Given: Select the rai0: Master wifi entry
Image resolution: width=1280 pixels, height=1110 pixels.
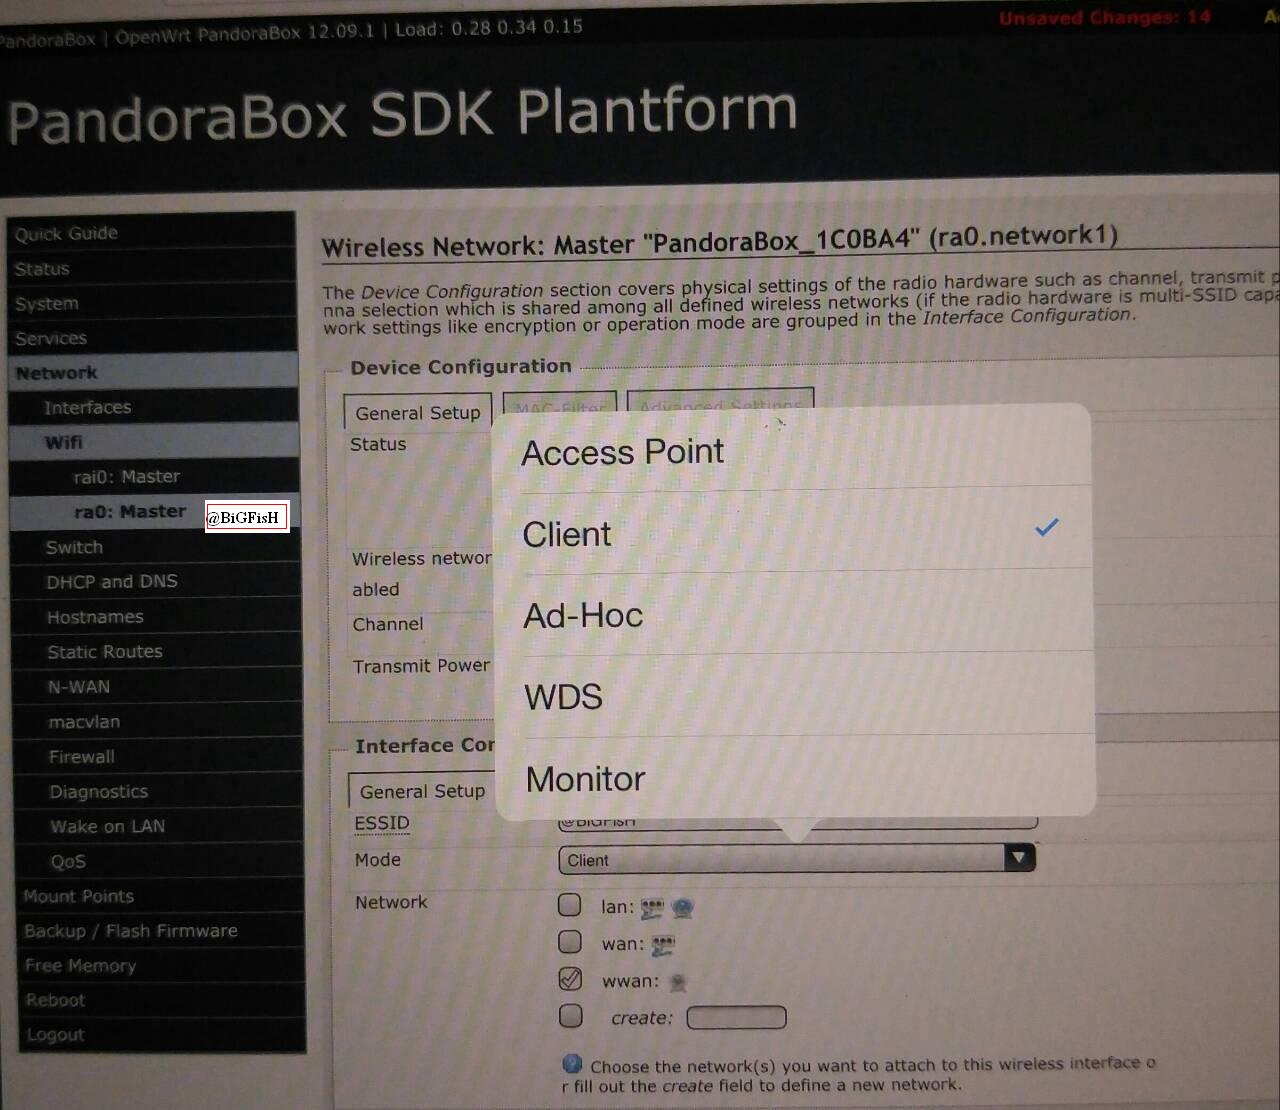Looking at the screenshot, I should tap(154, 476).
